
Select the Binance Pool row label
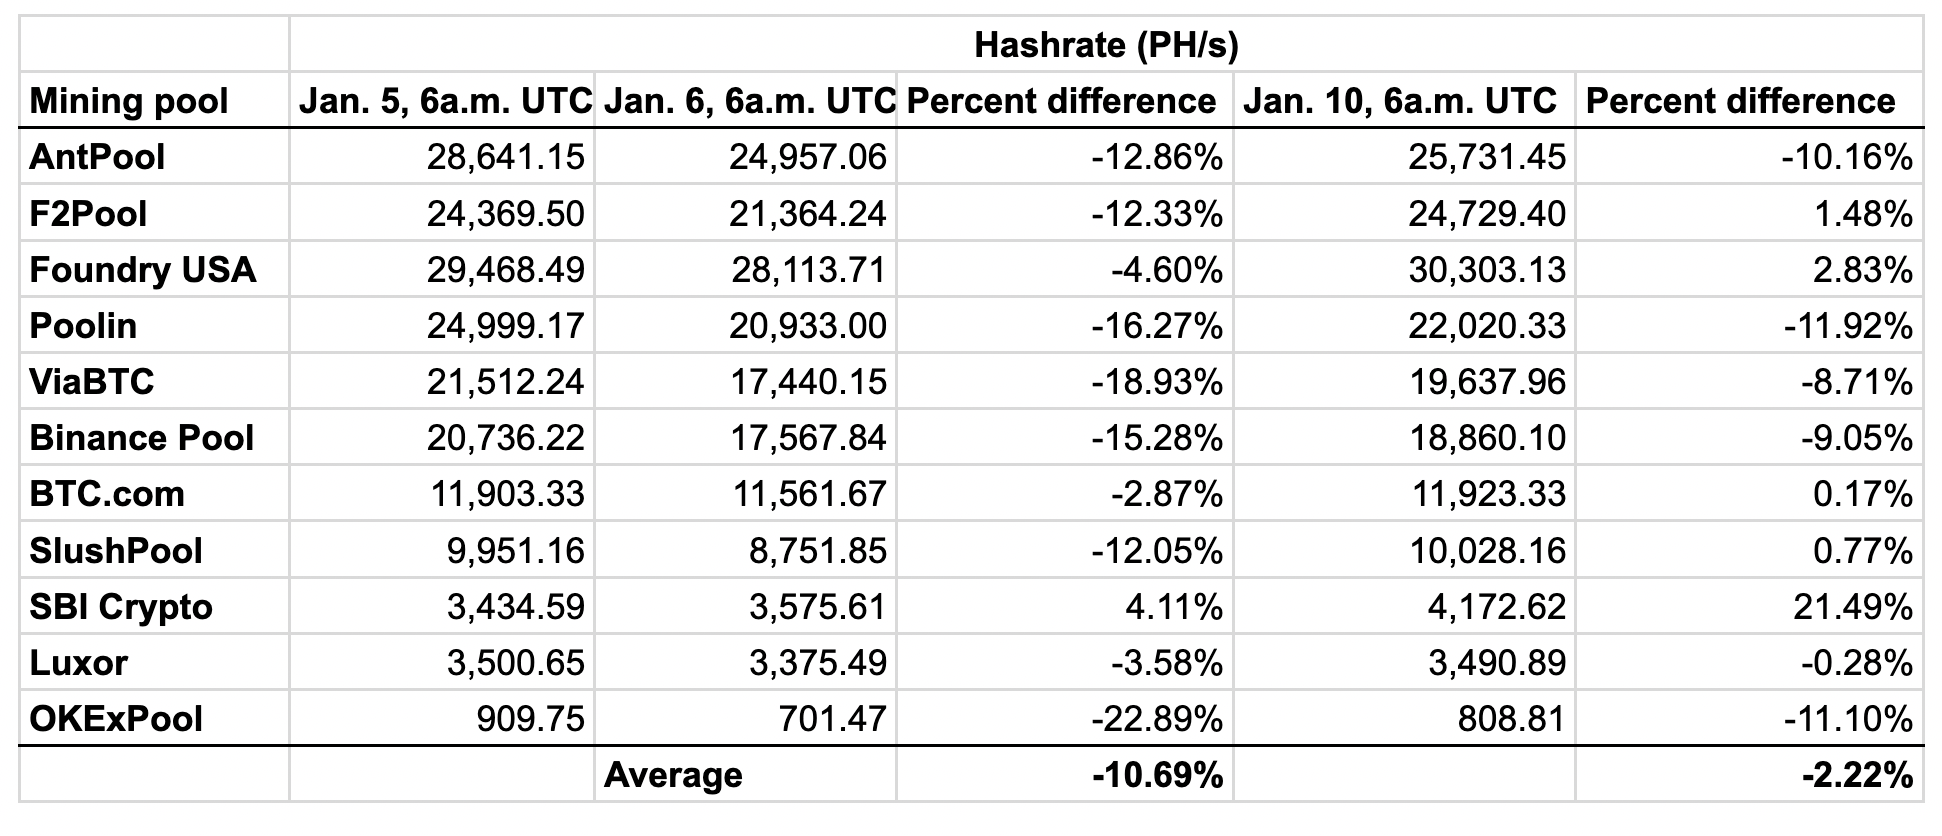[154, 438]
